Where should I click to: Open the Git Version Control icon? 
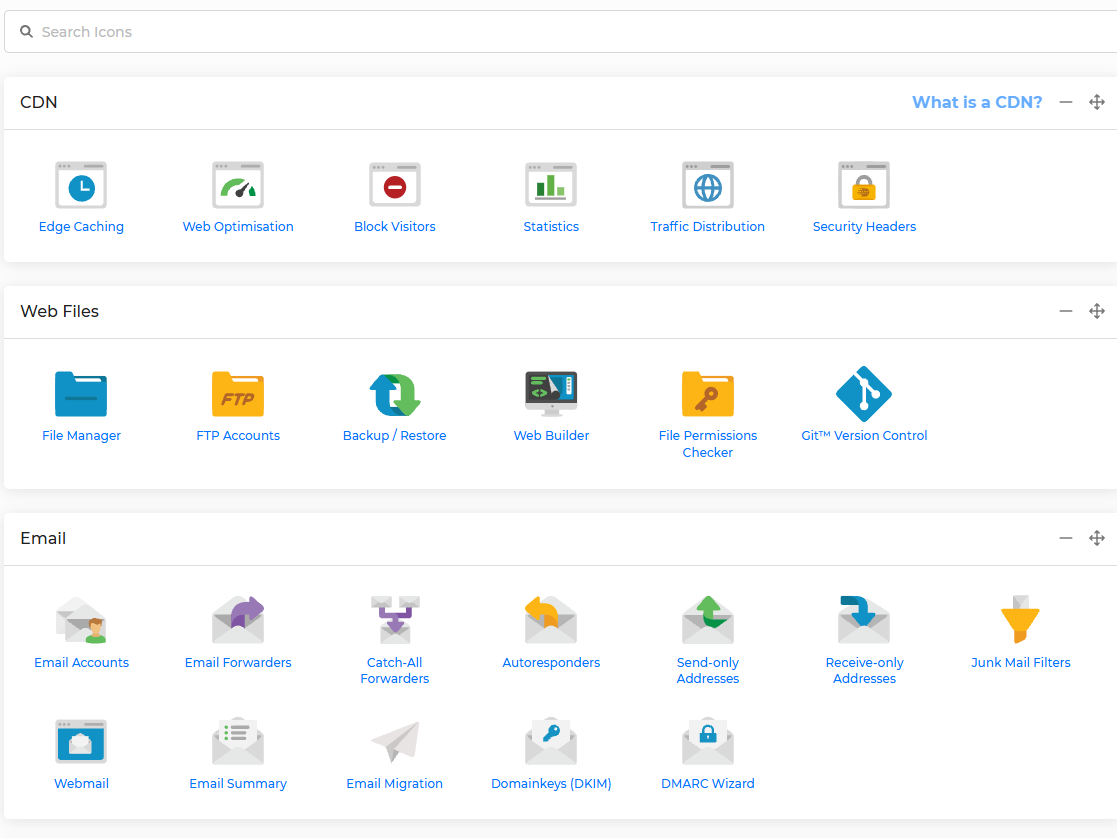(x=864, y=394)
